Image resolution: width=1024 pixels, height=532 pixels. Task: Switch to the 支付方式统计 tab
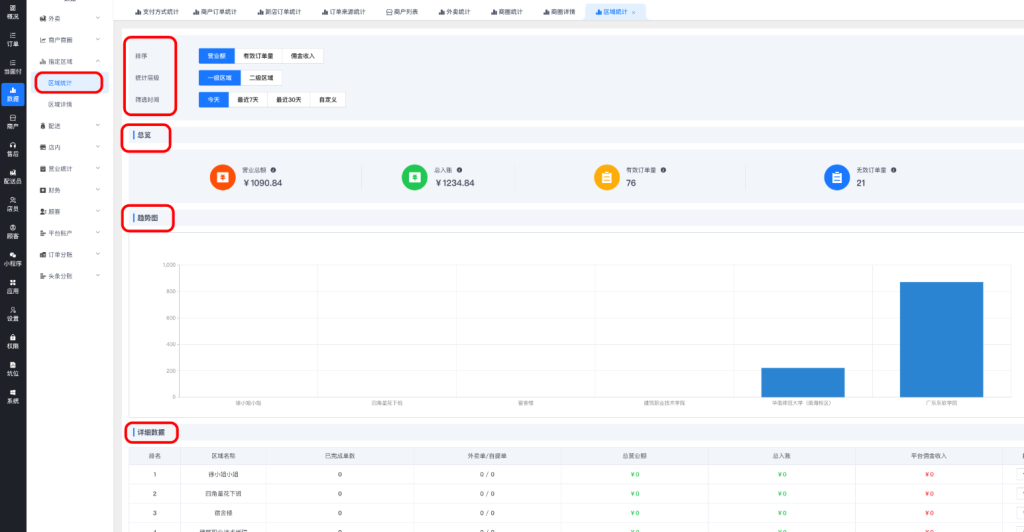click(x=156, y=11)
